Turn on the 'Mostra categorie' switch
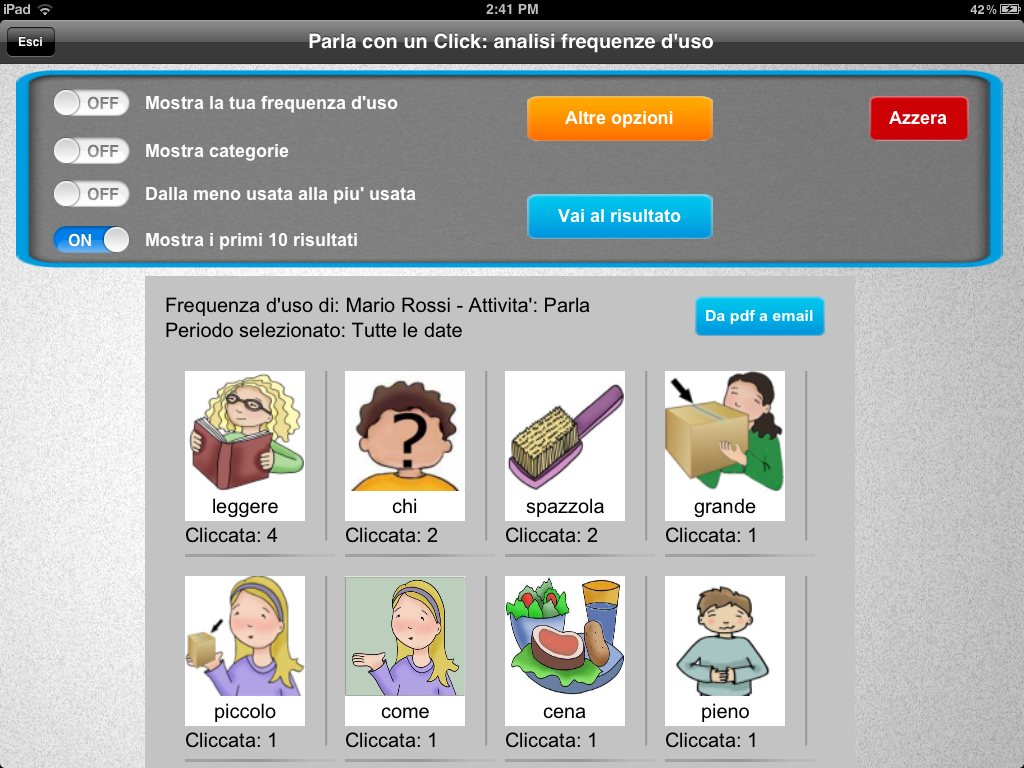The width and height of the screenshot is (1024, 768). (91, 151)
